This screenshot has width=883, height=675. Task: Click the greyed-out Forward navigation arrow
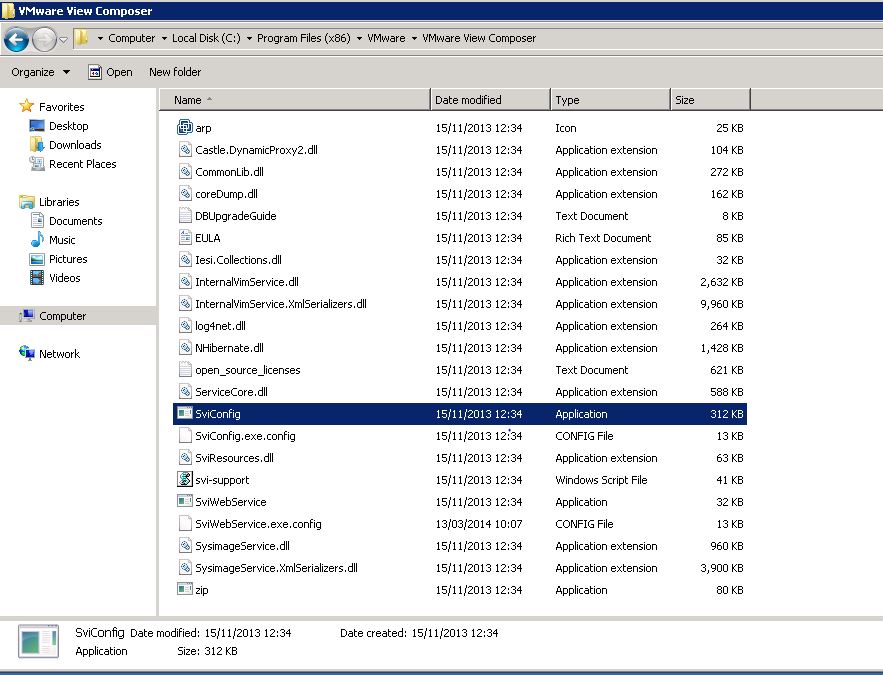(x=44, y=39)
